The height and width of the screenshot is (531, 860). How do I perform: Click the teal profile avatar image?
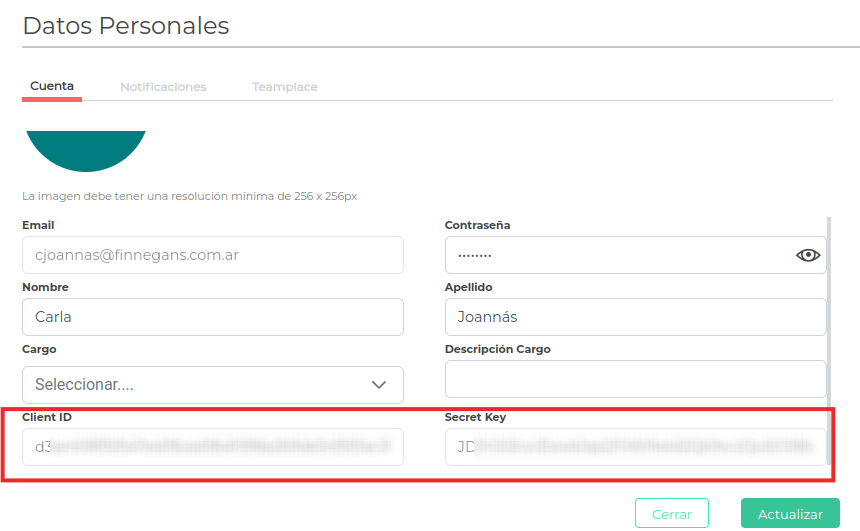(x=85, y=148)
